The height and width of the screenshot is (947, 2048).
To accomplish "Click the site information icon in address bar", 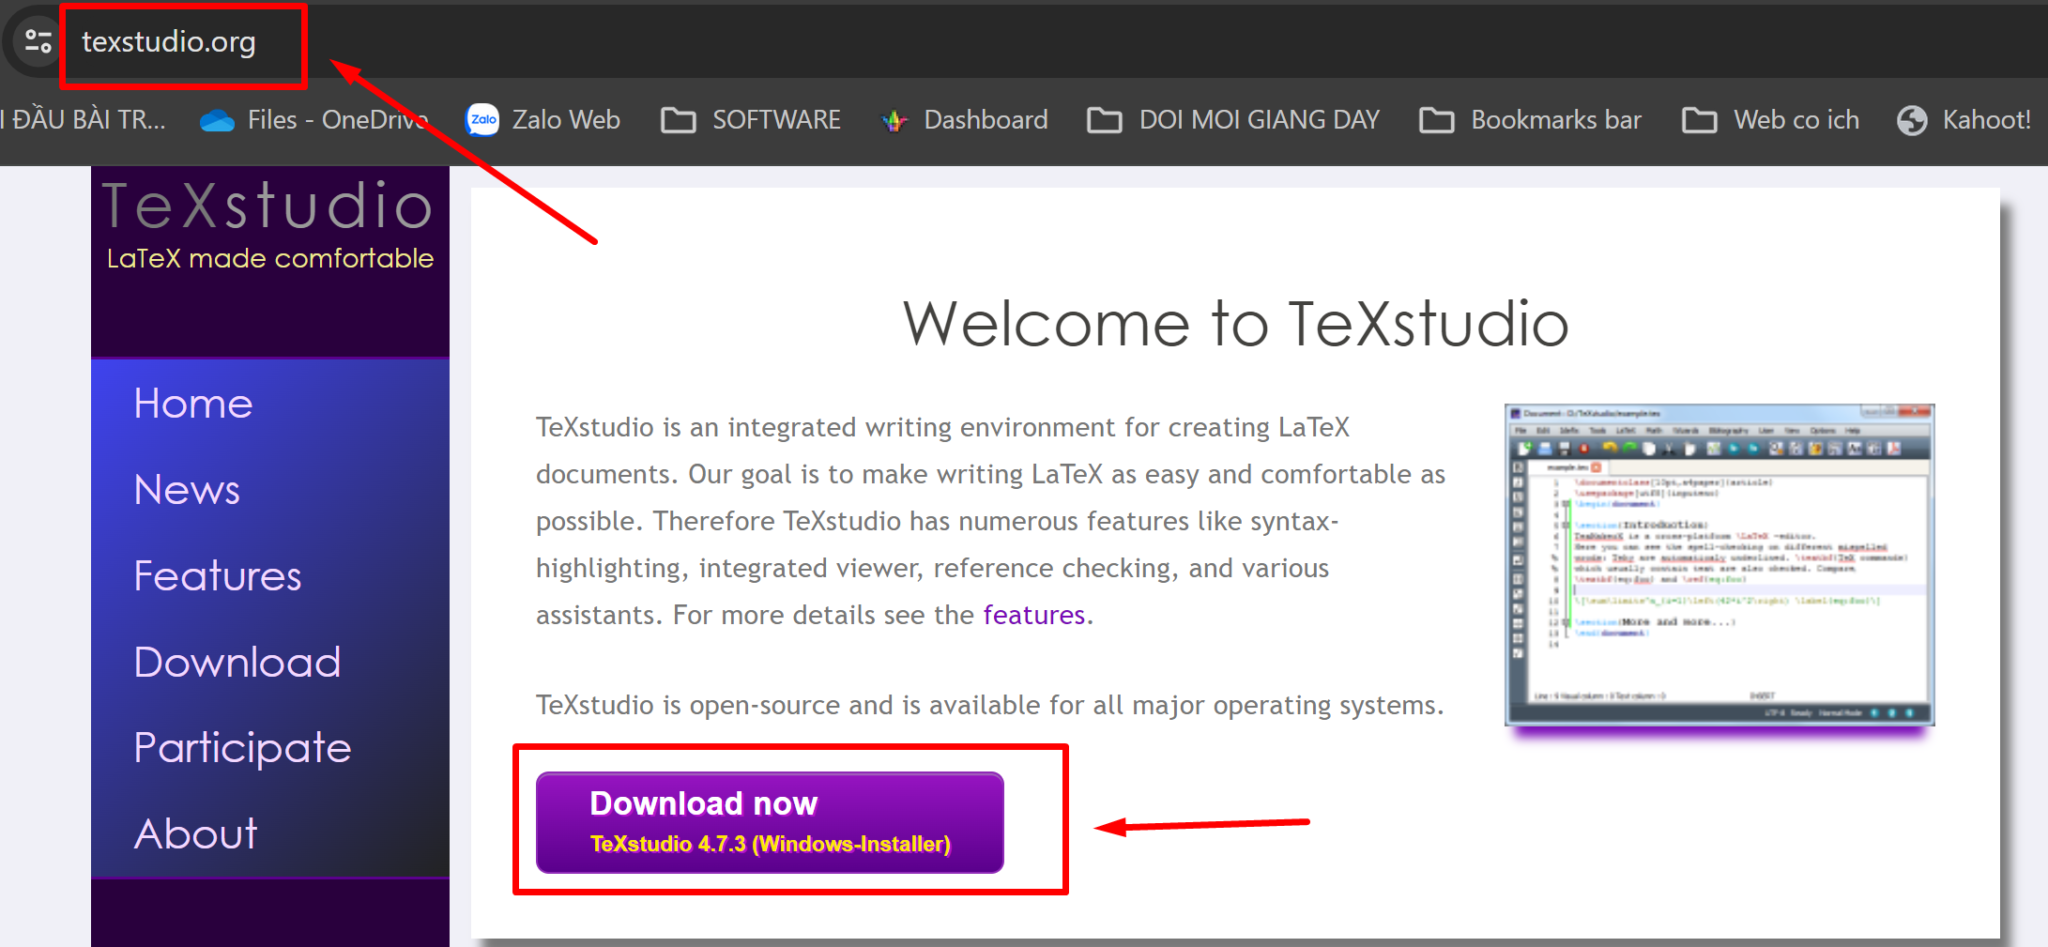I will (38, 41).
